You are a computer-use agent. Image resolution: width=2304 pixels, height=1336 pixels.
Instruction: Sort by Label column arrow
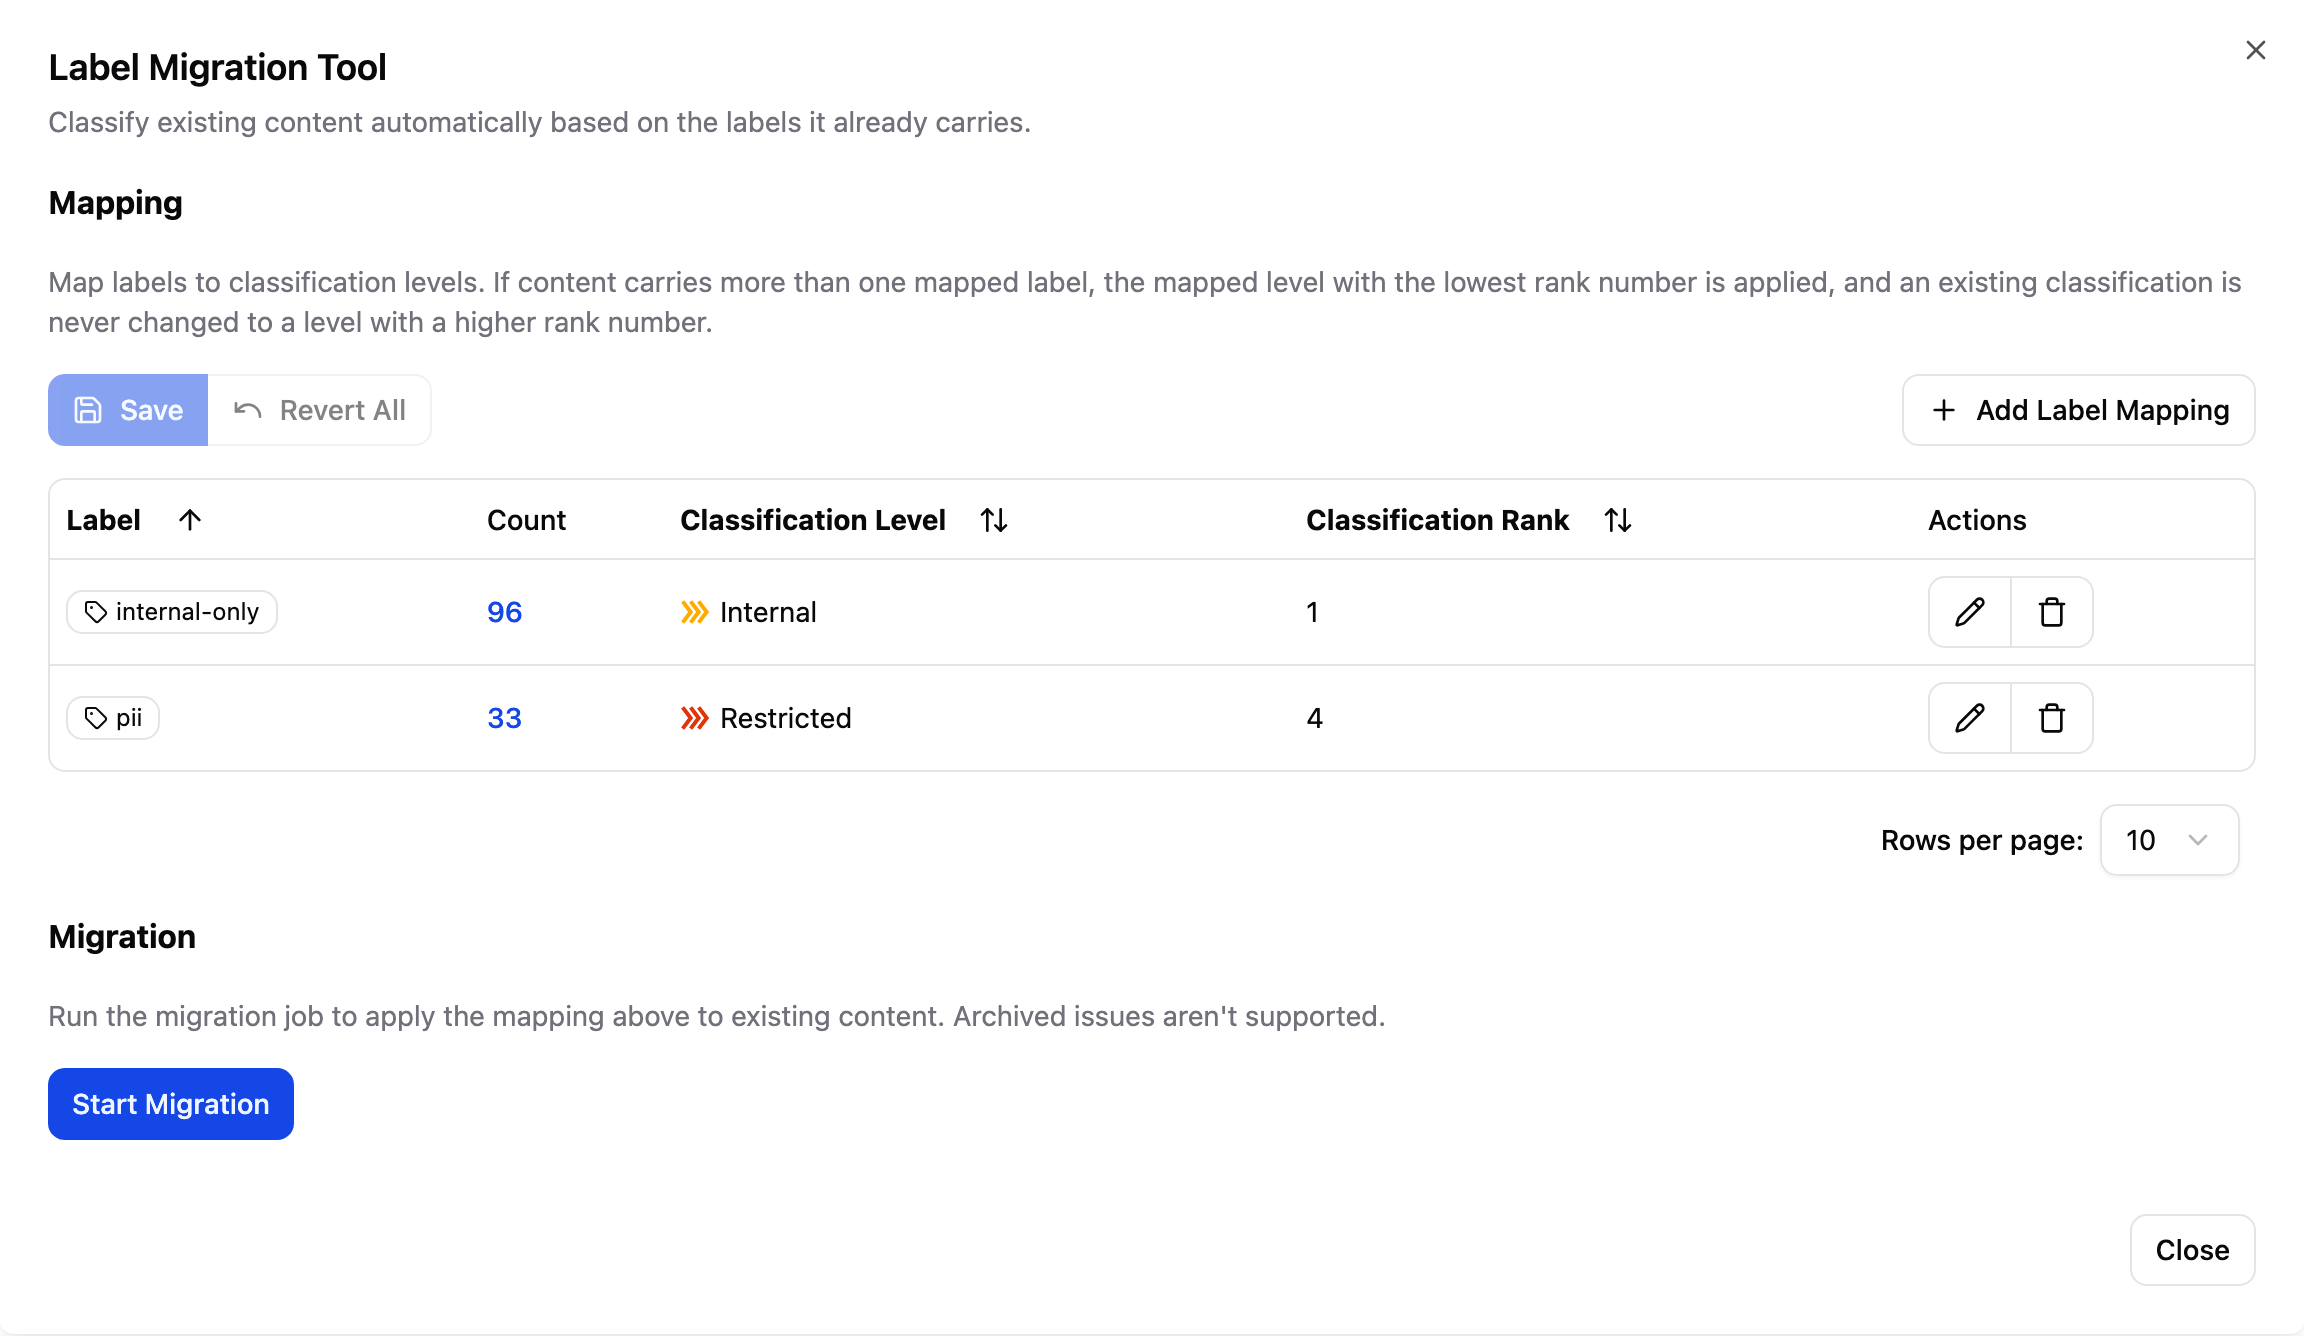pos(190,520)
